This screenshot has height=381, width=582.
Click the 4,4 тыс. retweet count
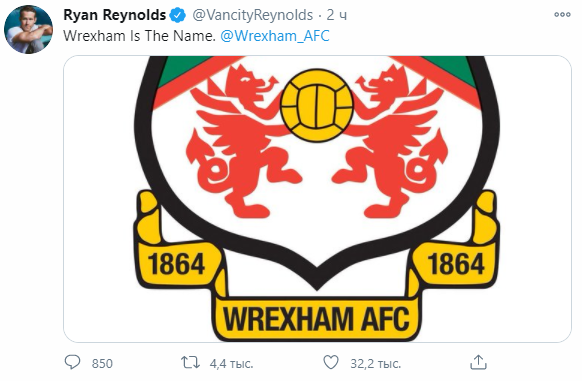click(231, 364)
